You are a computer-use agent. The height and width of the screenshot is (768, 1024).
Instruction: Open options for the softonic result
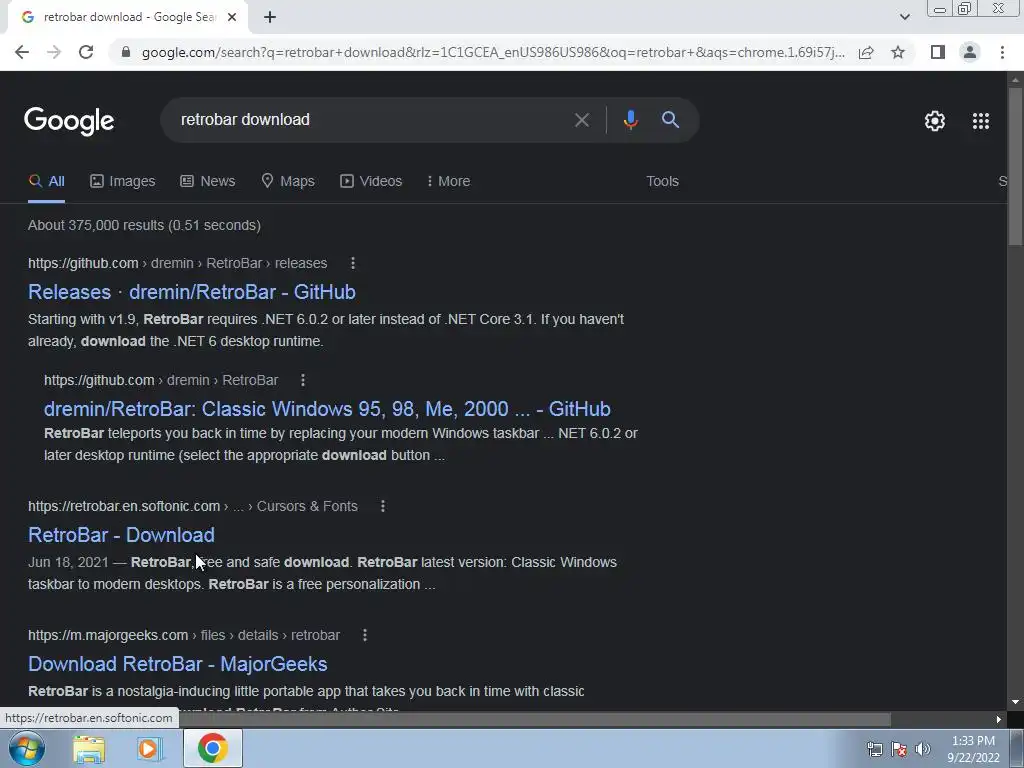click(x=383, y=506)
